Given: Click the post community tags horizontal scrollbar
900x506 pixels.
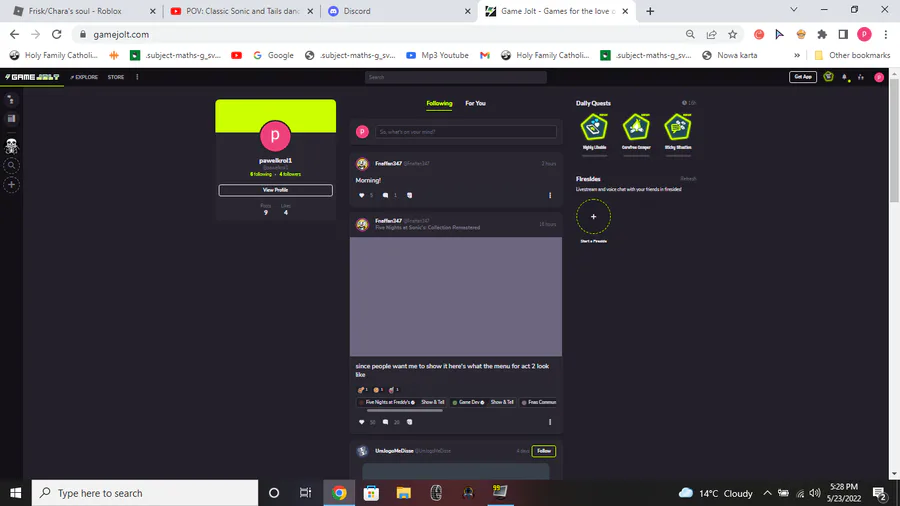Looking at the screenshot, I should (x=405, y=411).
